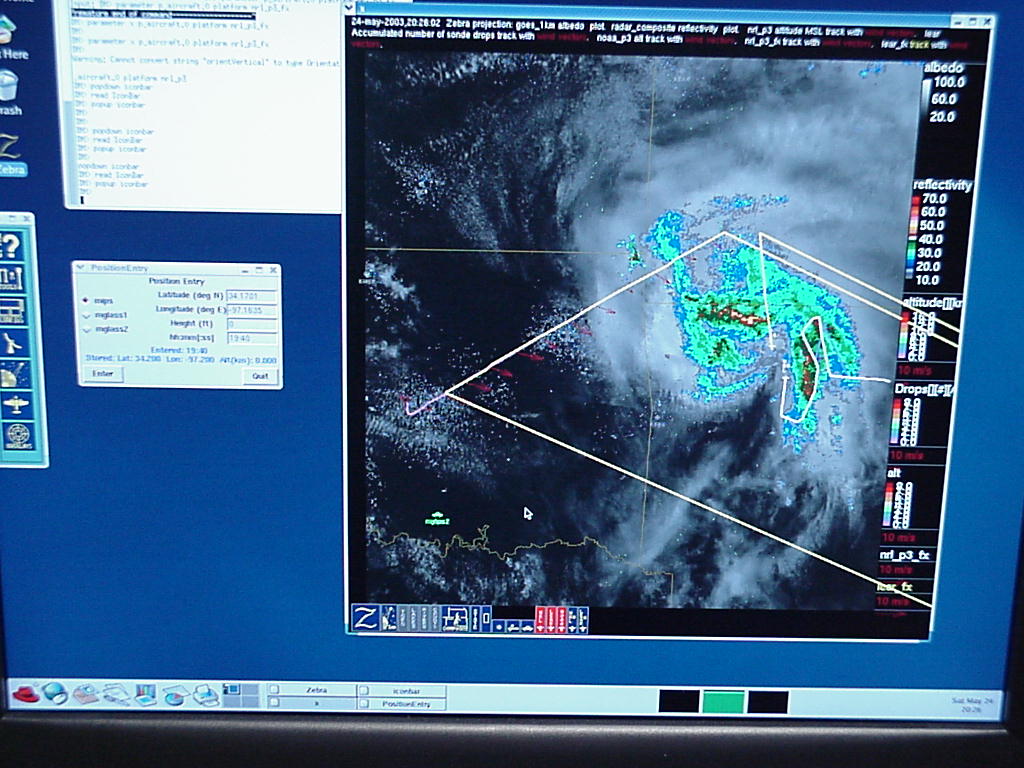Click the Quit button in Position Entry
Screen dimensions: 1024x768
[x=261, y=376]
